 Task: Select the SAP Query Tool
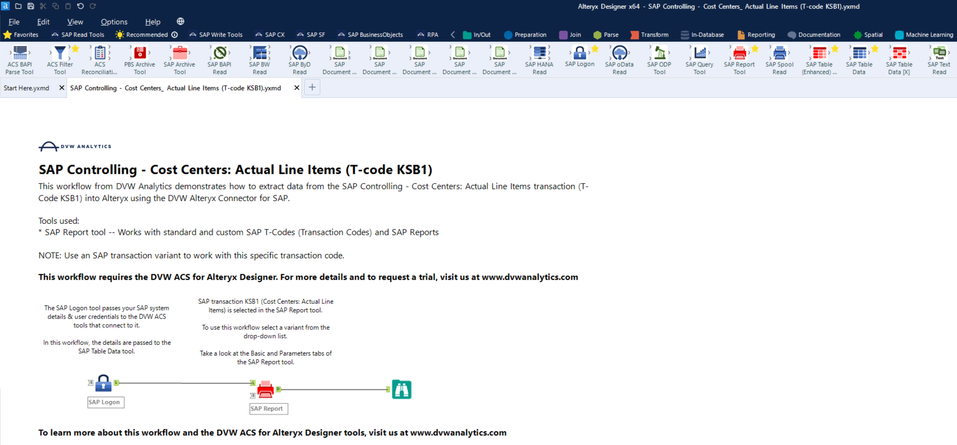click(699, 59)
